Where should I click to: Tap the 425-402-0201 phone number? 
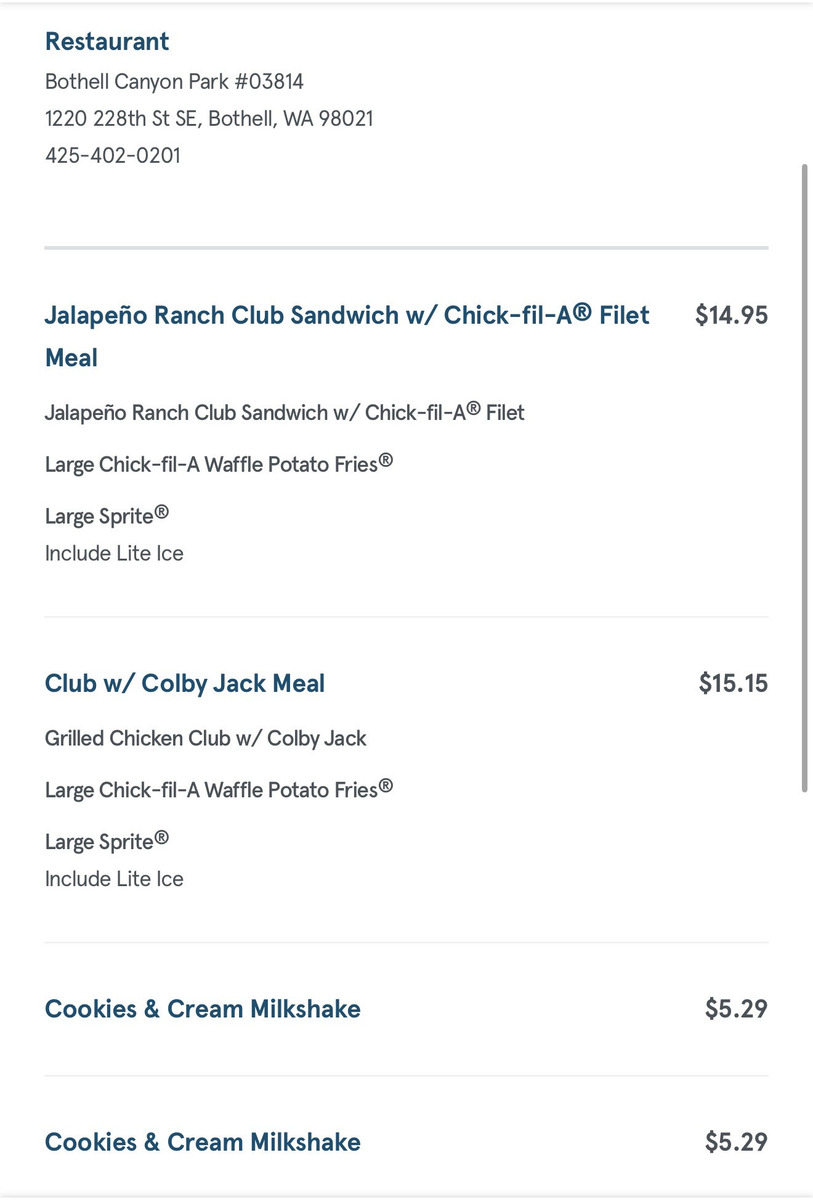tap(113, 156)
